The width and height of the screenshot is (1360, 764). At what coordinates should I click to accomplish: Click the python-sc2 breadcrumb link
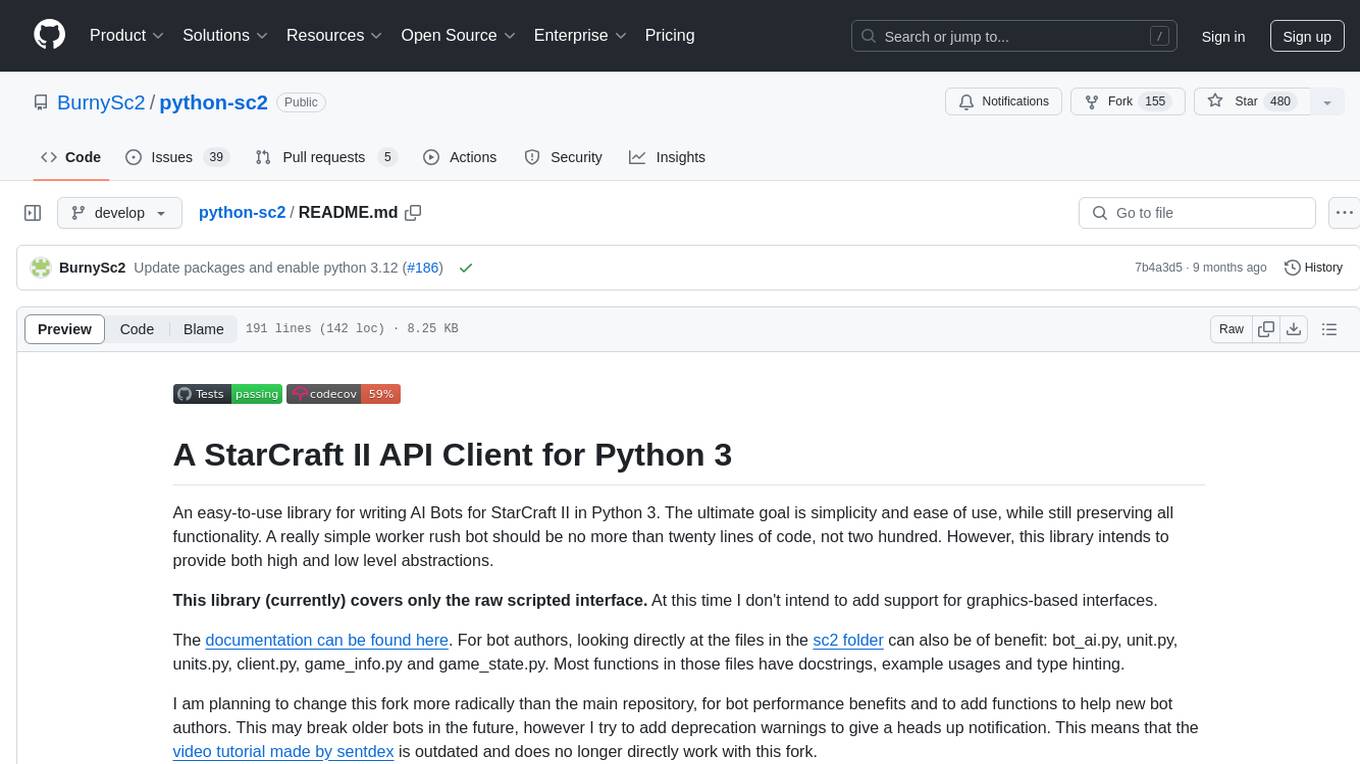tap(242, 213)
